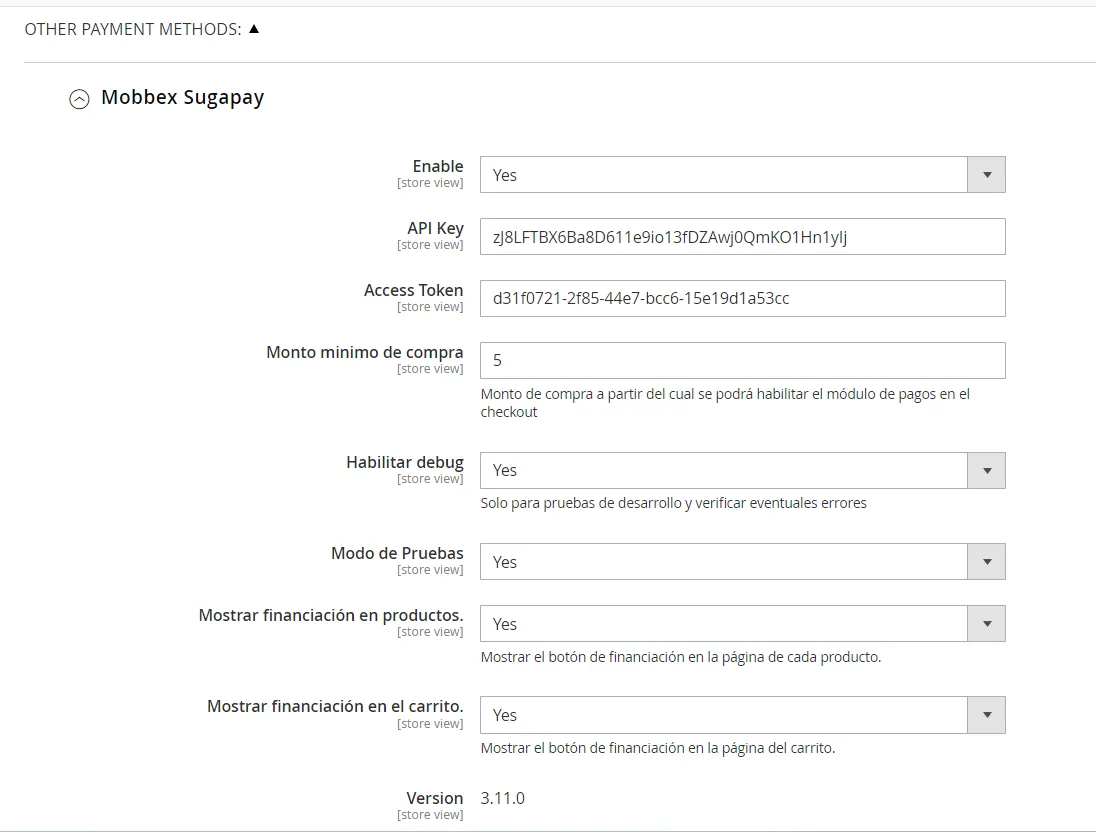The image size is (1096, 832).
Task: Click the 'Solo para pruebas de desarrollo' note
Action: (673, 503)
